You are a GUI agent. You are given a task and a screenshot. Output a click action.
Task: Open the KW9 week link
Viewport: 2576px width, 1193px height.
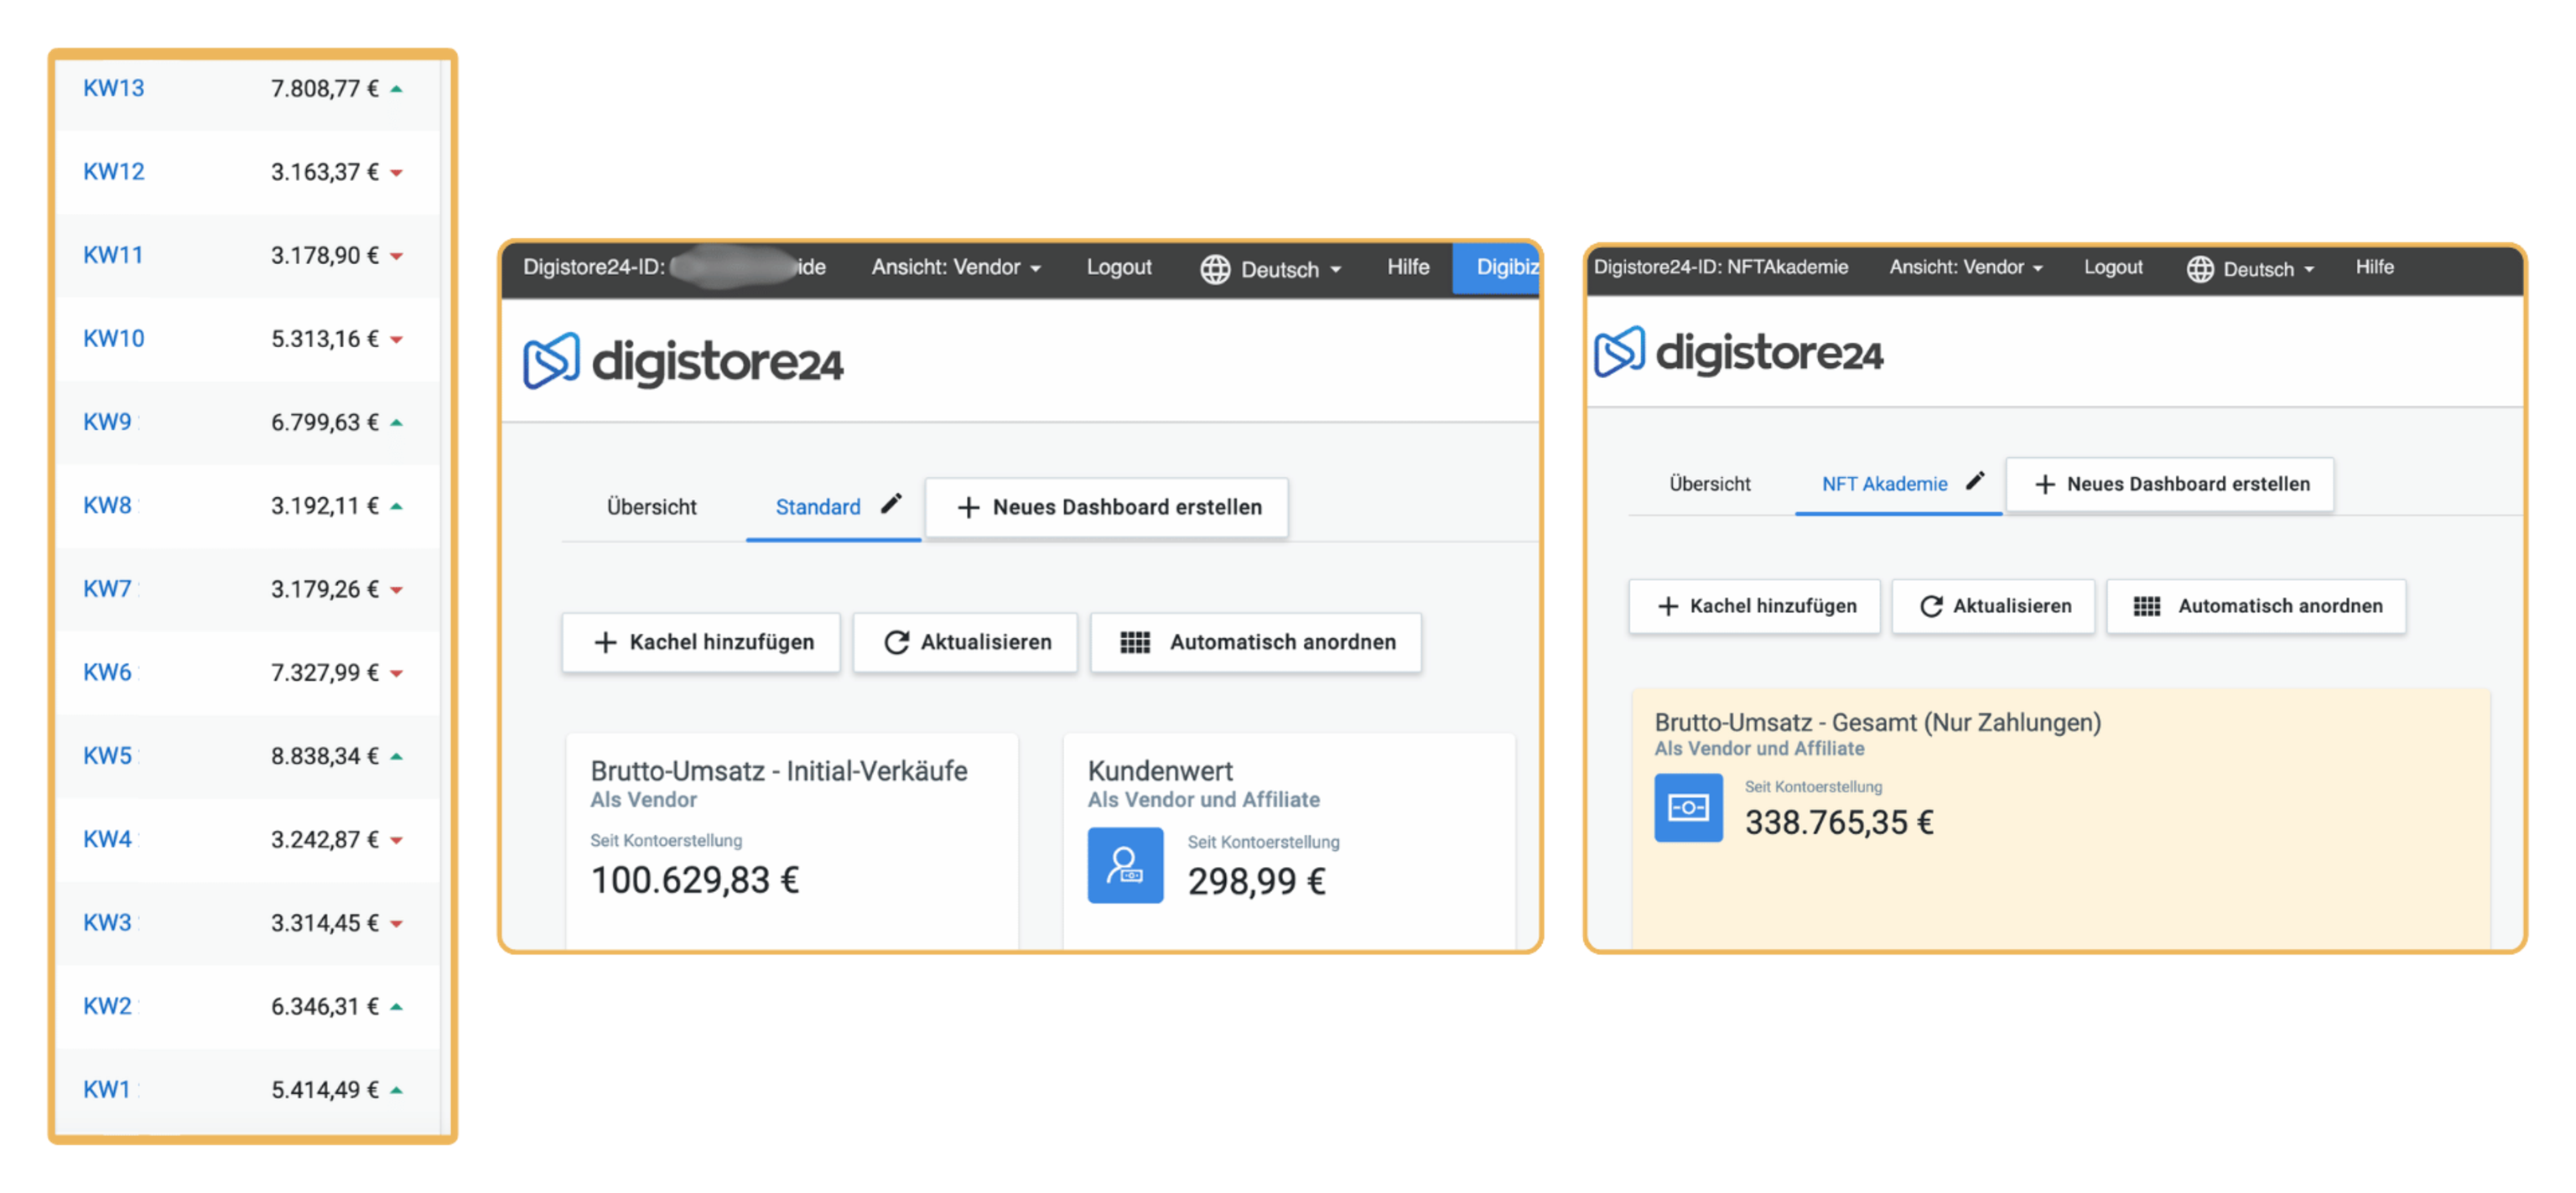click(x=107, y=422)
